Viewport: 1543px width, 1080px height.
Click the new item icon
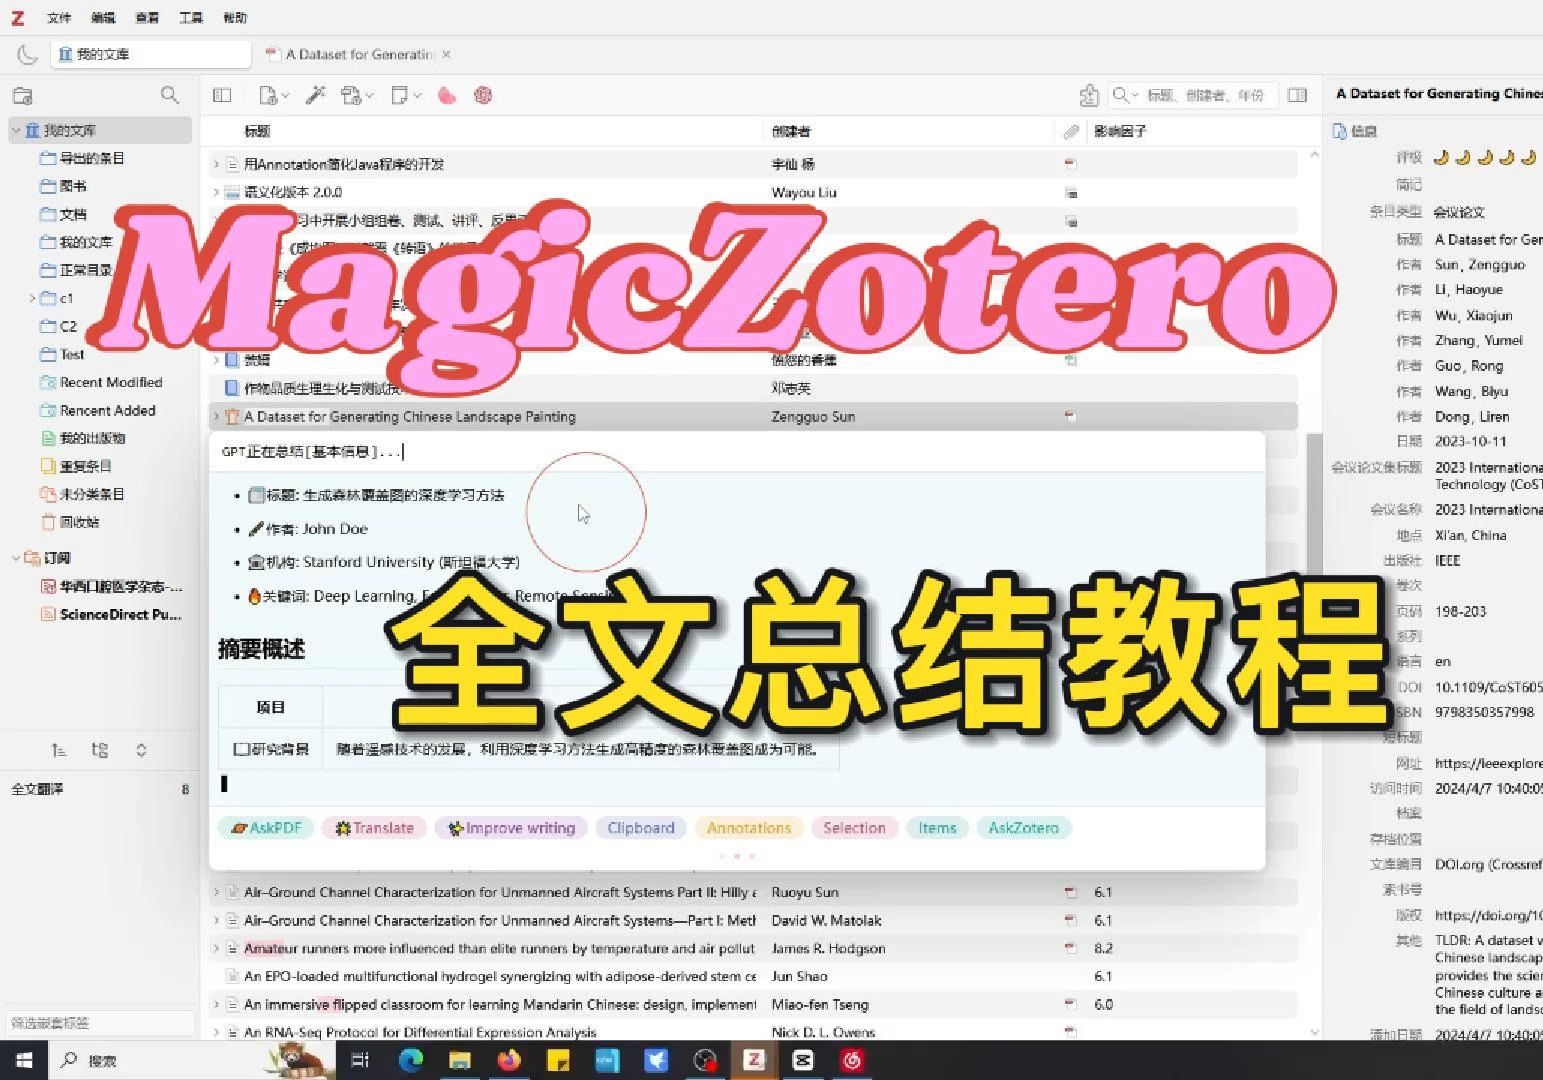(x=267, y=95)
